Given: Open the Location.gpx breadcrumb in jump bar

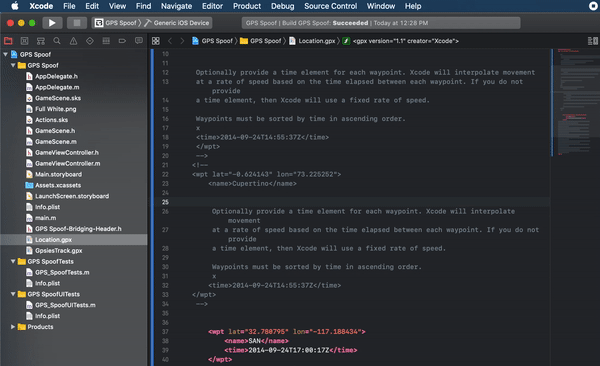Looking at the screenshot, I should click(x=312, y=41).
